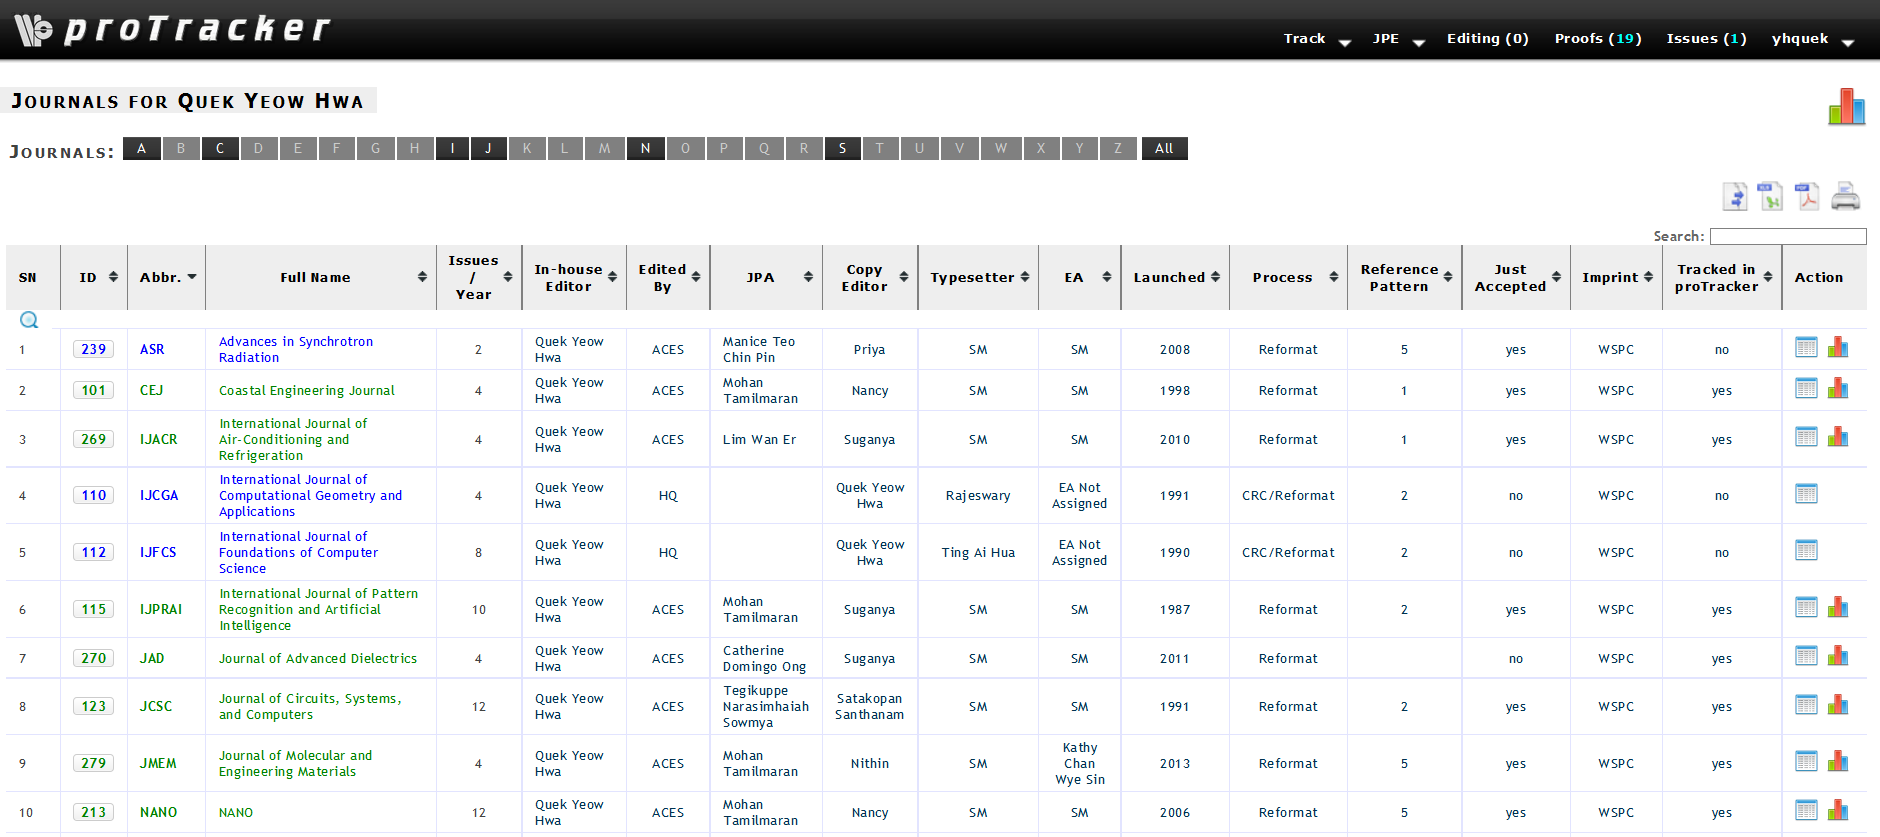Copy the table using the copy icon

click(x=1735, y=197)
